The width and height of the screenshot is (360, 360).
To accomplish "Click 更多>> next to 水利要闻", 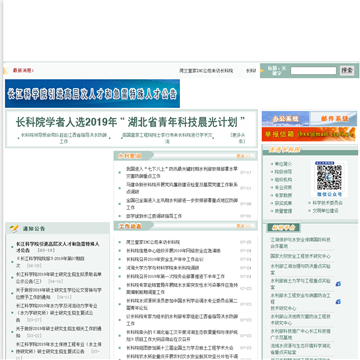I will click(243, 156).
